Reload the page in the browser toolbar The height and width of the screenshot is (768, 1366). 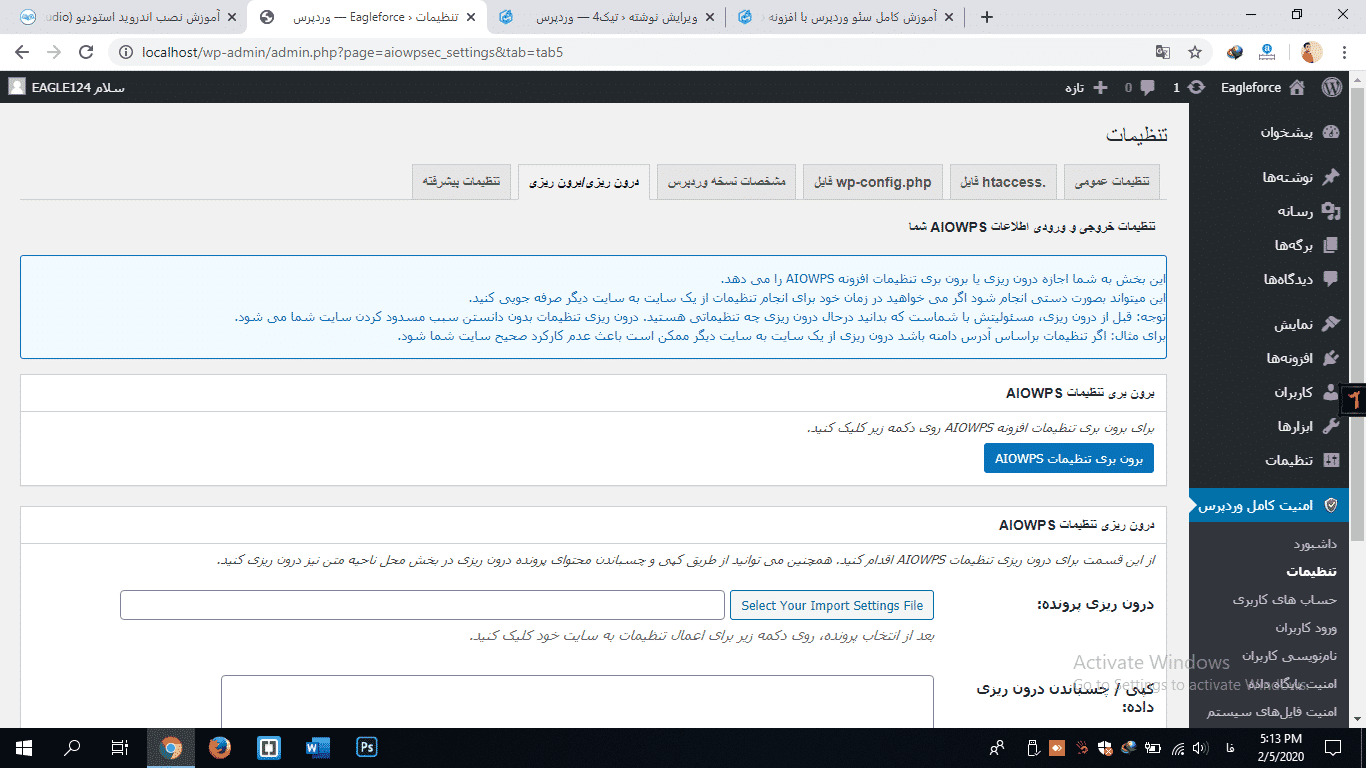point(86,52)
